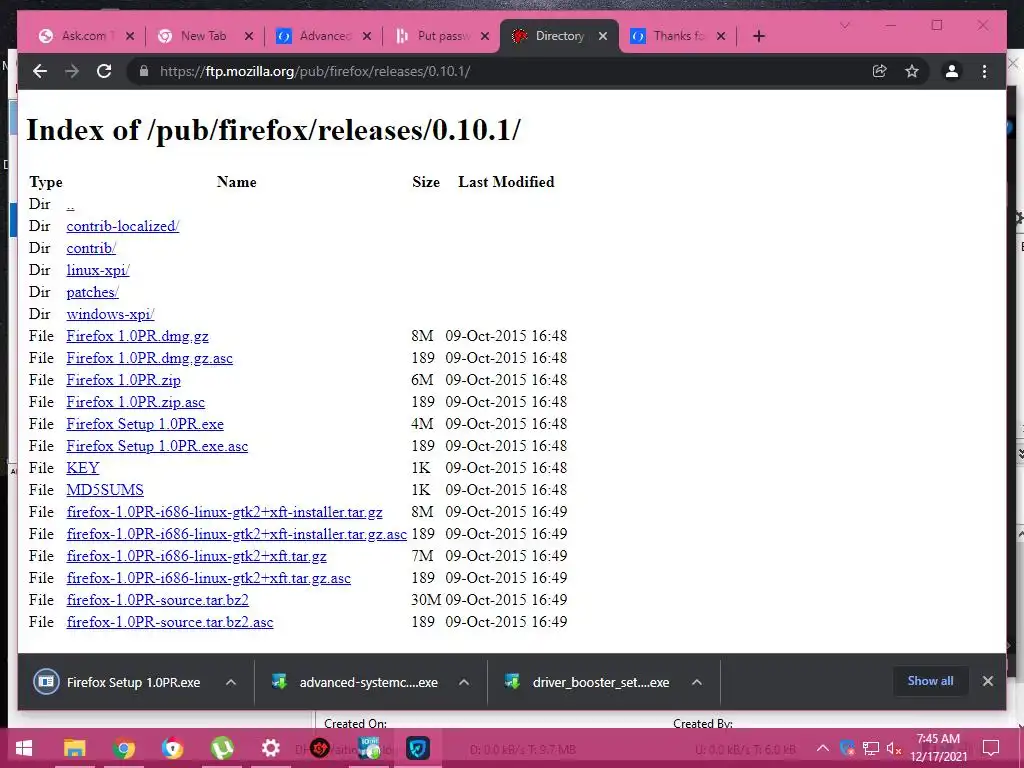The width and height of the screenshot is (1024, 768).
Task: Open the patches/ directory
Action: click(92, 292)
